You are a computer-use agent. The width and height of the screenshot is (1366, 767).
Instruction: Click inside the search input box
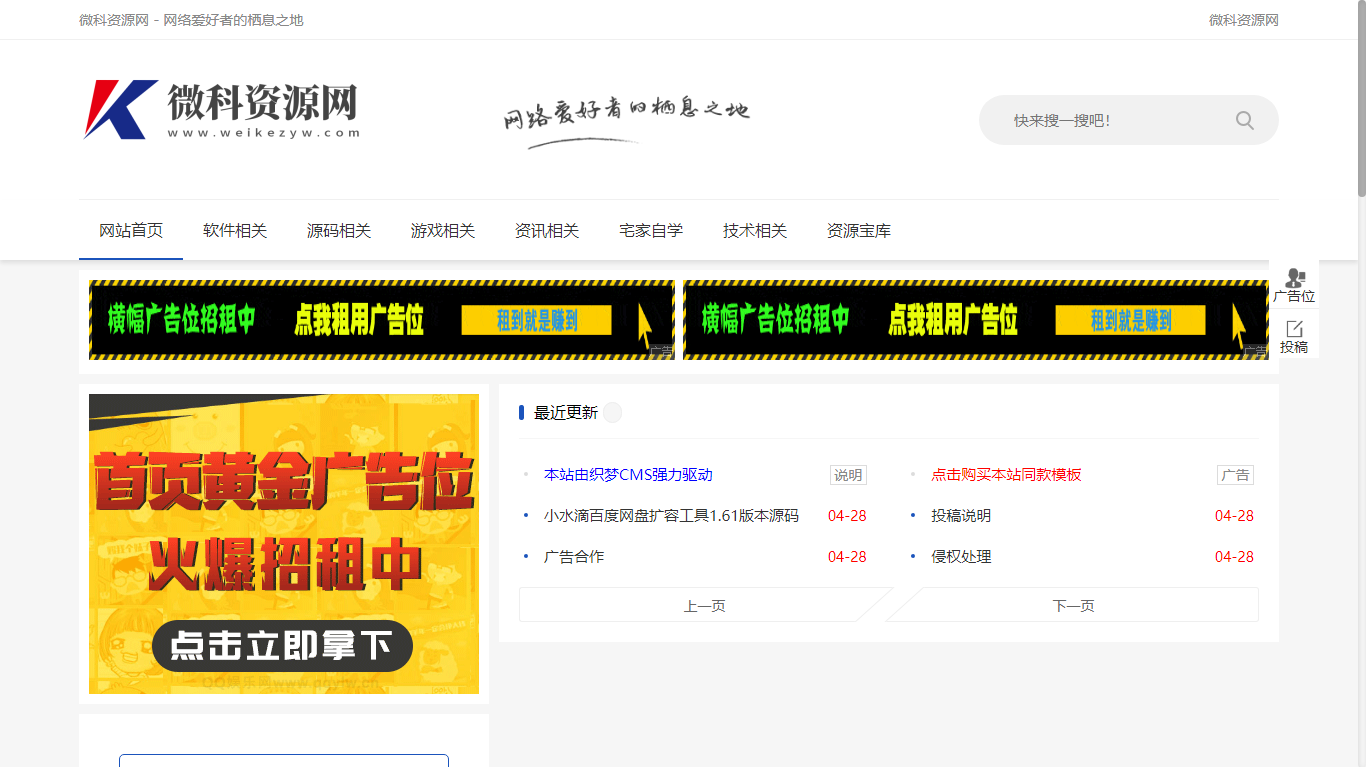click(x=1100, y=119)
